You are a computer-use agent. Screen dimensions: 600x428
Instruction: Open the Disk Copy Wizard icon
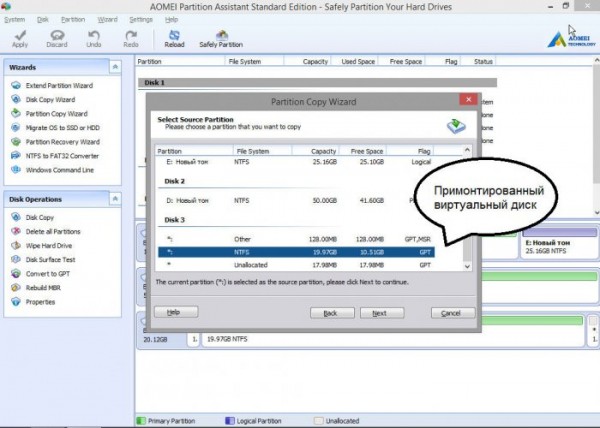click(x=16, y=99)
